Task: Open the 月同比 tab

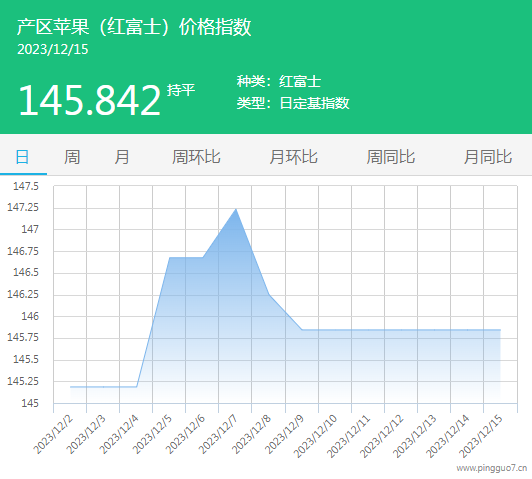Action: click(488, 157)
